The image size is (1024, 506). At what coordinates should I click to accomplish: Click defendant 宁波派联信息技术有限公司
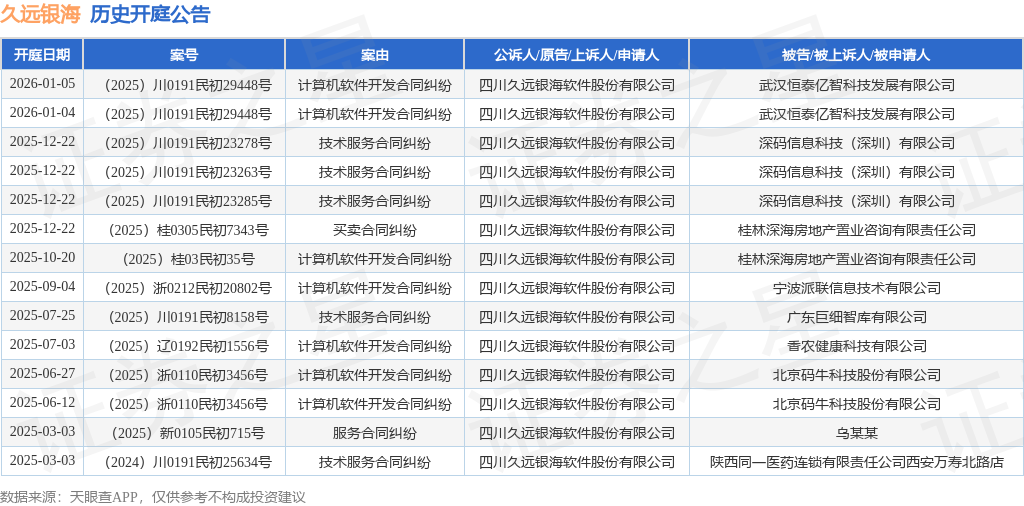click(856, 288)
